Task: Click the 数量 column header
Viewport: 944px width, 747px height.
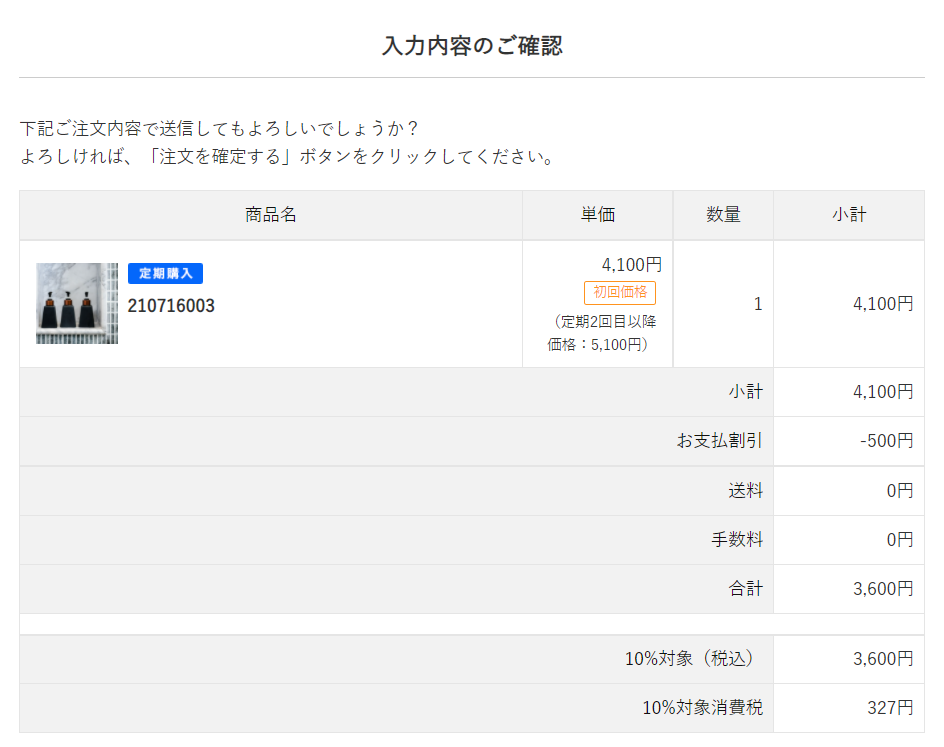Action: coord(723,215)
